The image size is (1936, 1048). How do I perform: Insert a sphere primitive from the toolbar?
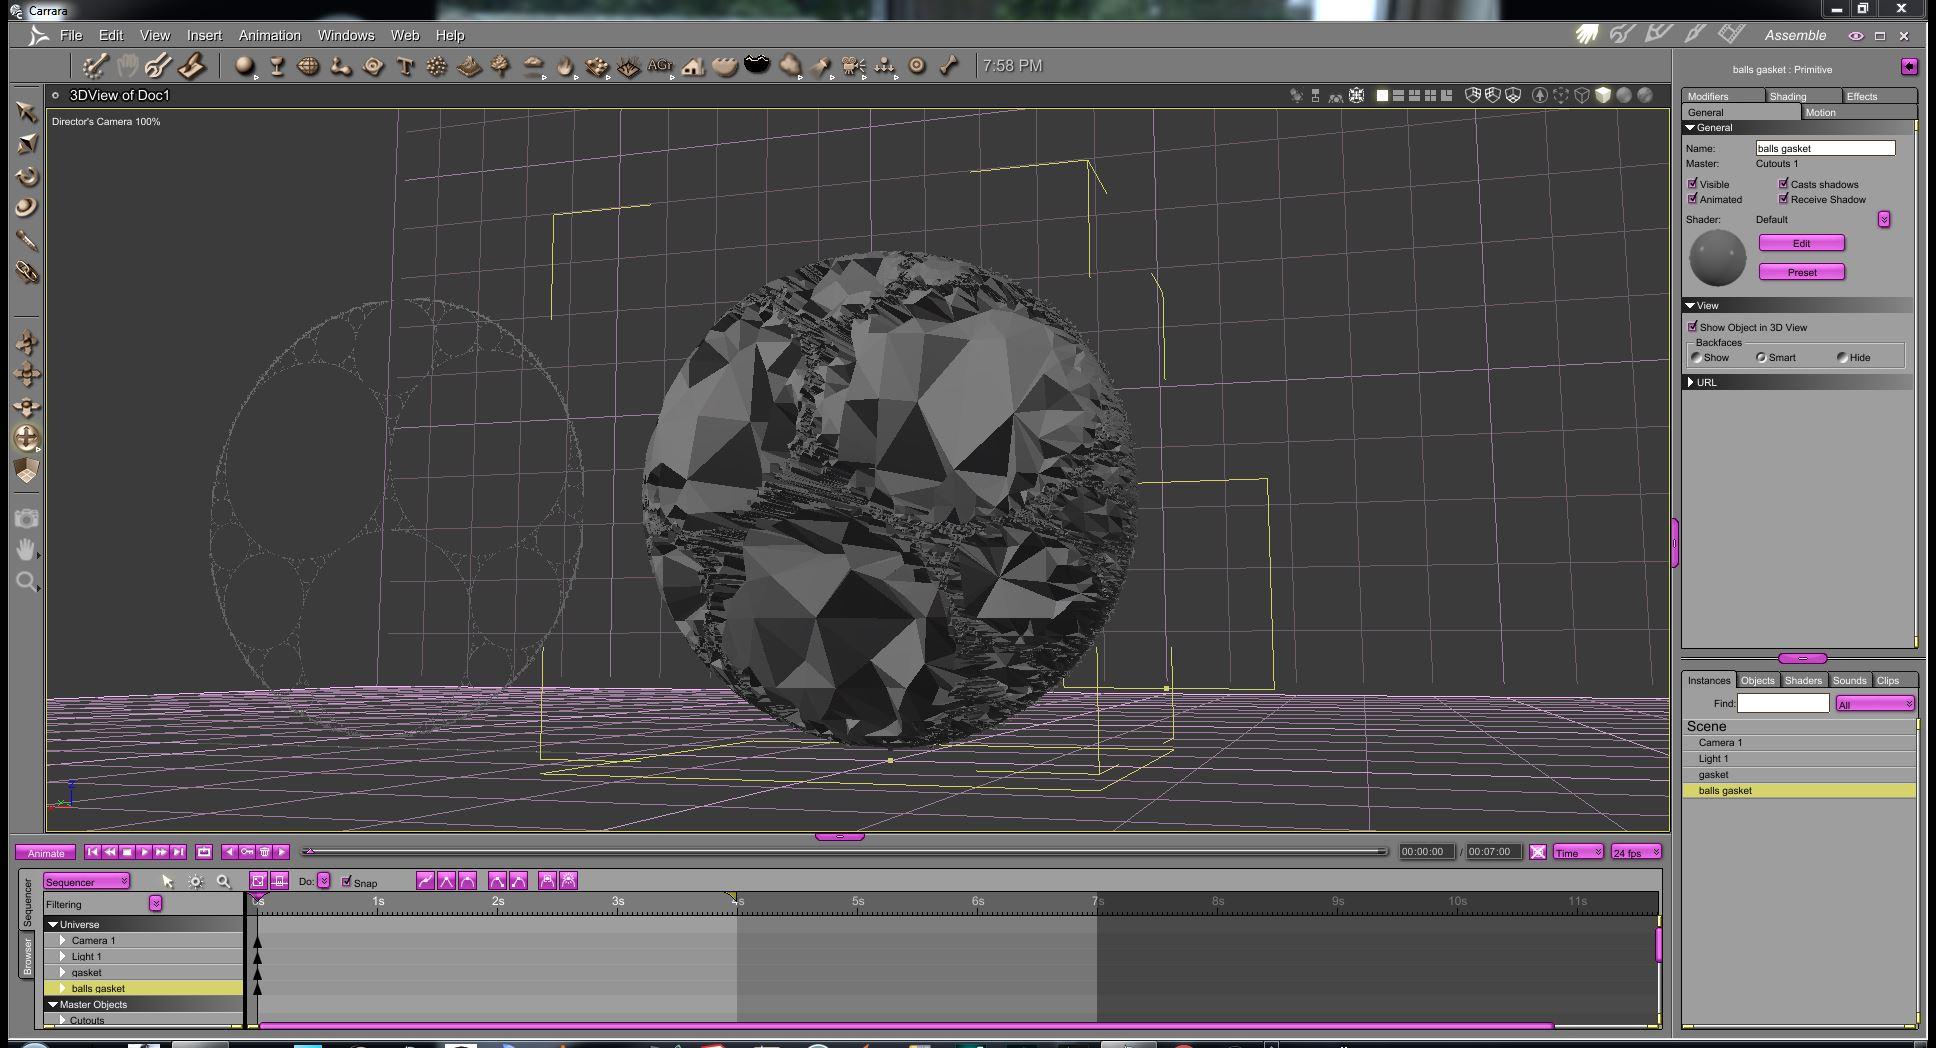click(244, 66)
